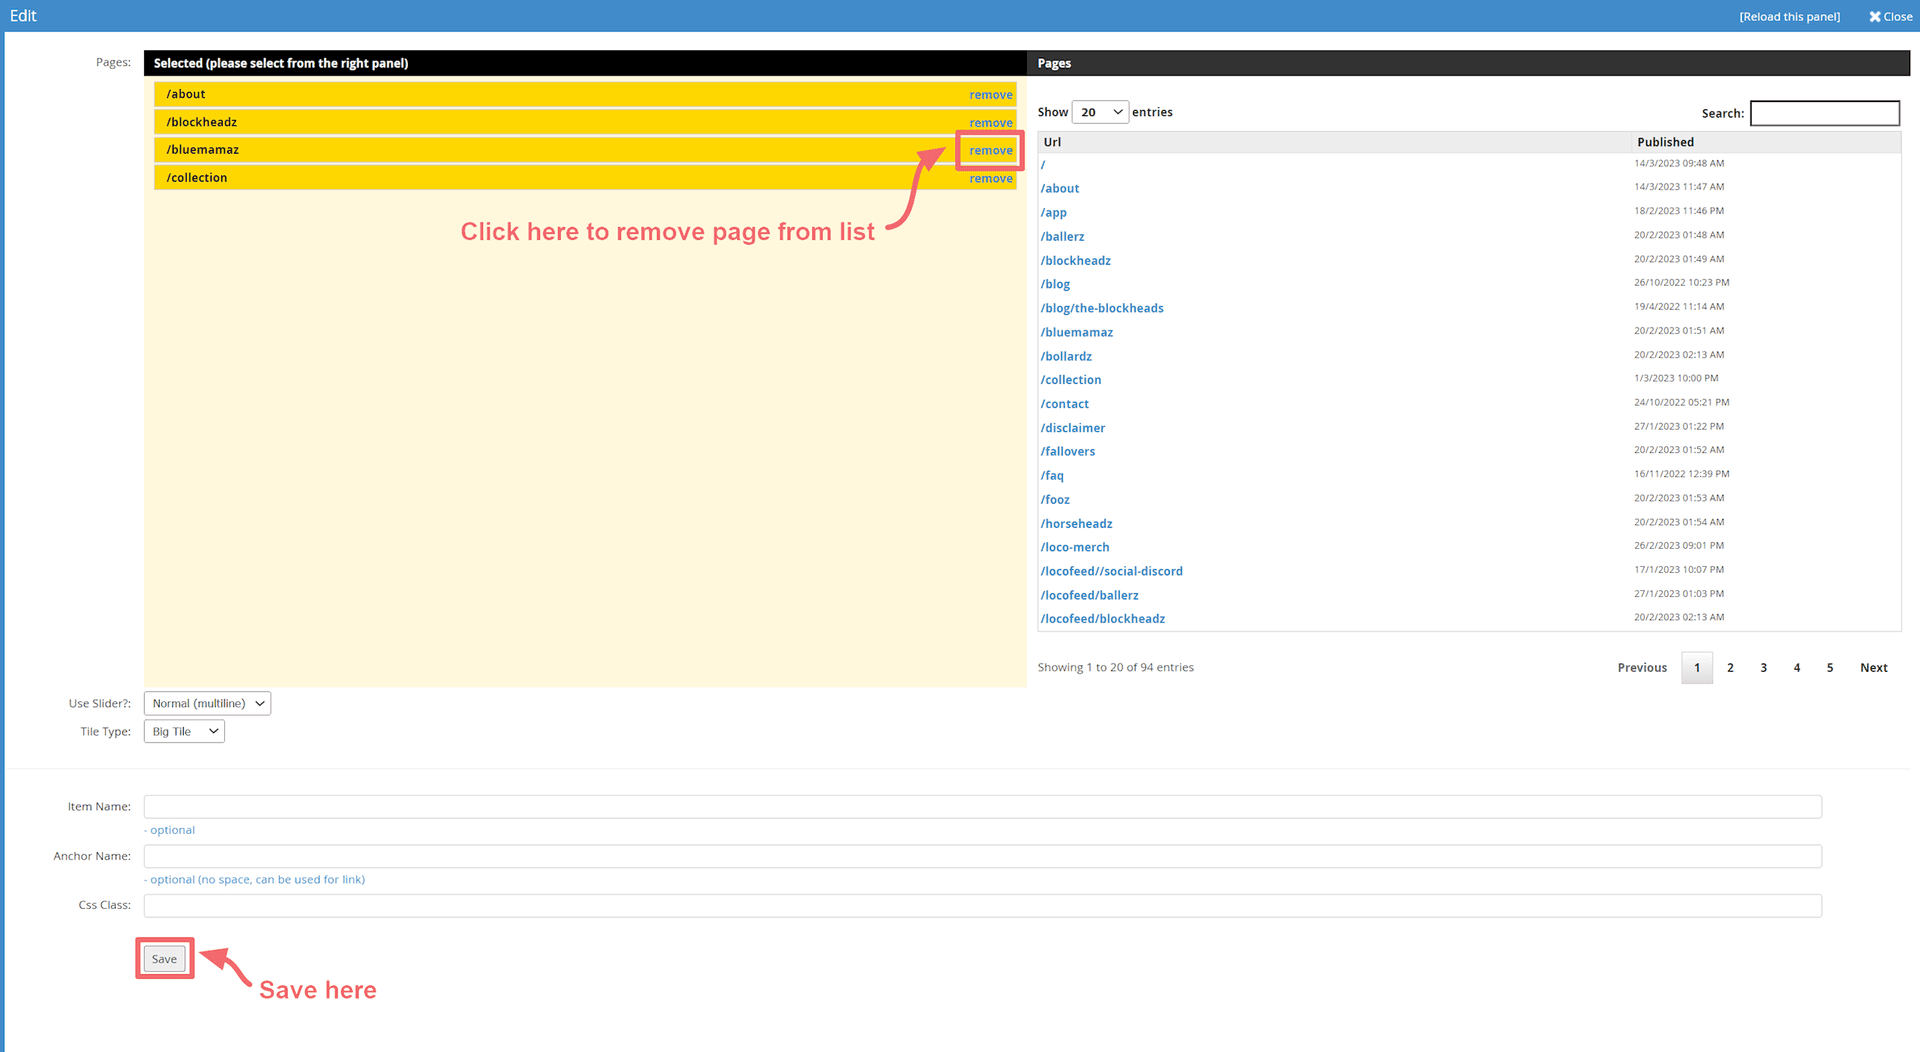Focus the Search input field
Viewport: 1920px width, 1052px height.
pyautogui.click(x=1824, y=113)
